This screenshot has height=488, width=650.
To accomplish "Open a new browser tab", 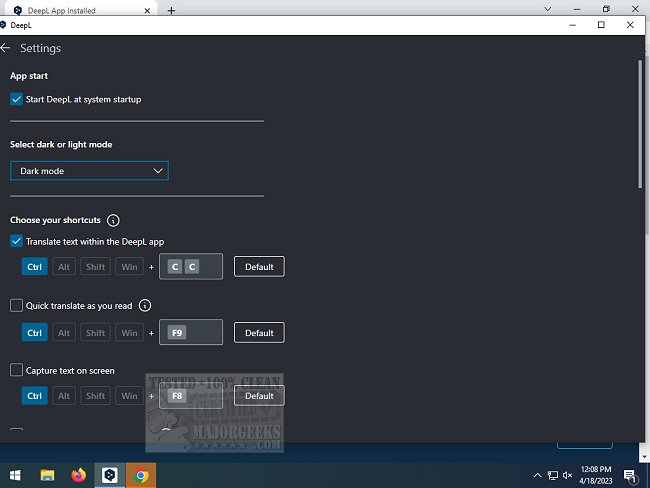I will 171,10.
